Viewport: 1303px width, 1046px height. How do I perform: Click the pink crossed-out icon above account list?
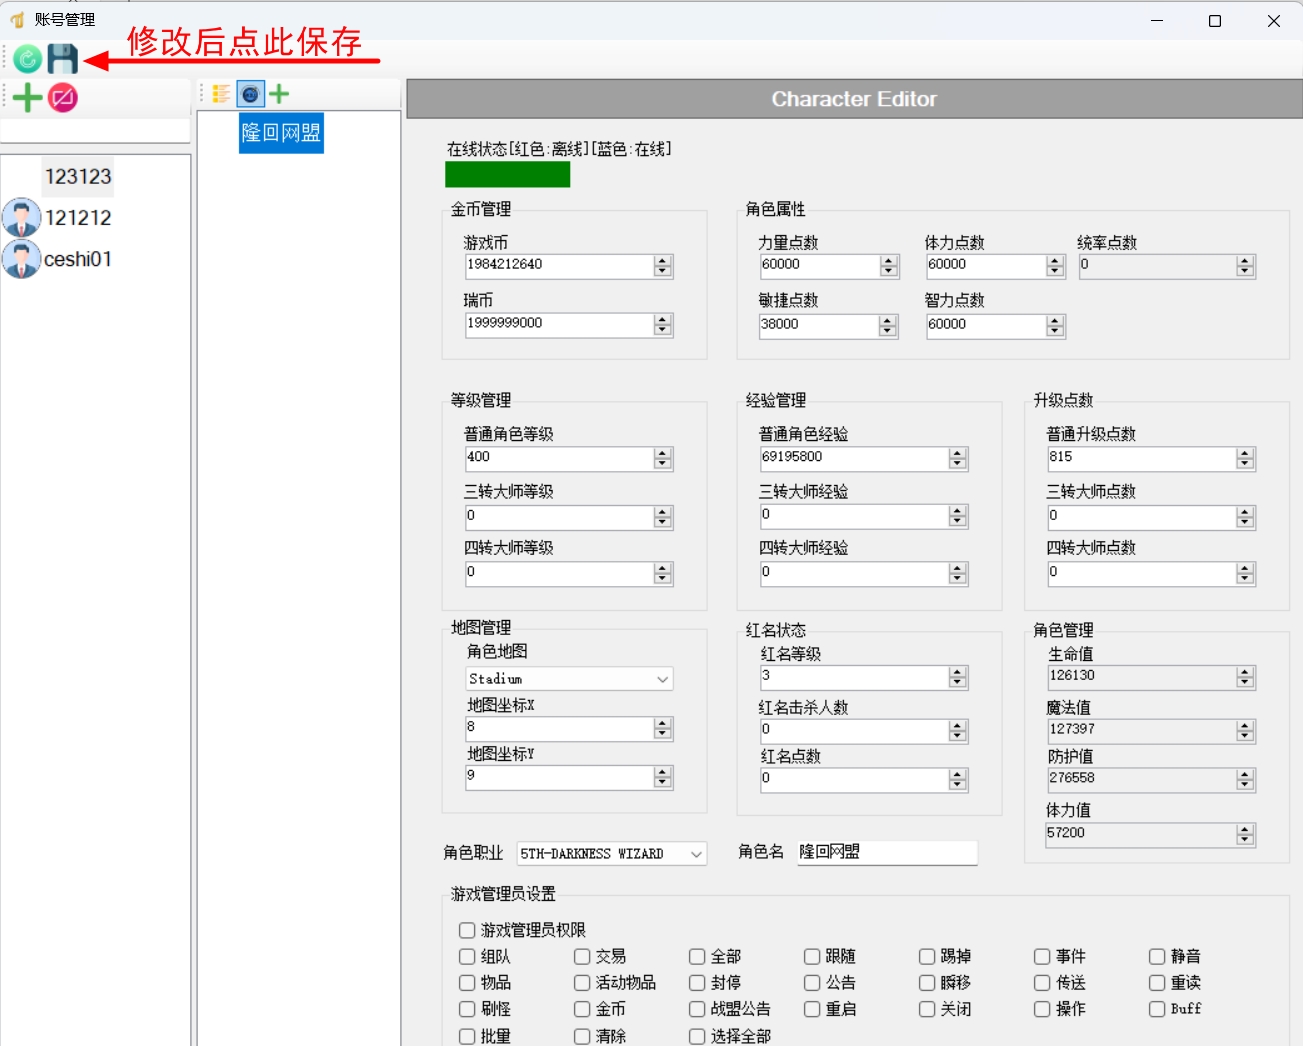pos(63,98)
